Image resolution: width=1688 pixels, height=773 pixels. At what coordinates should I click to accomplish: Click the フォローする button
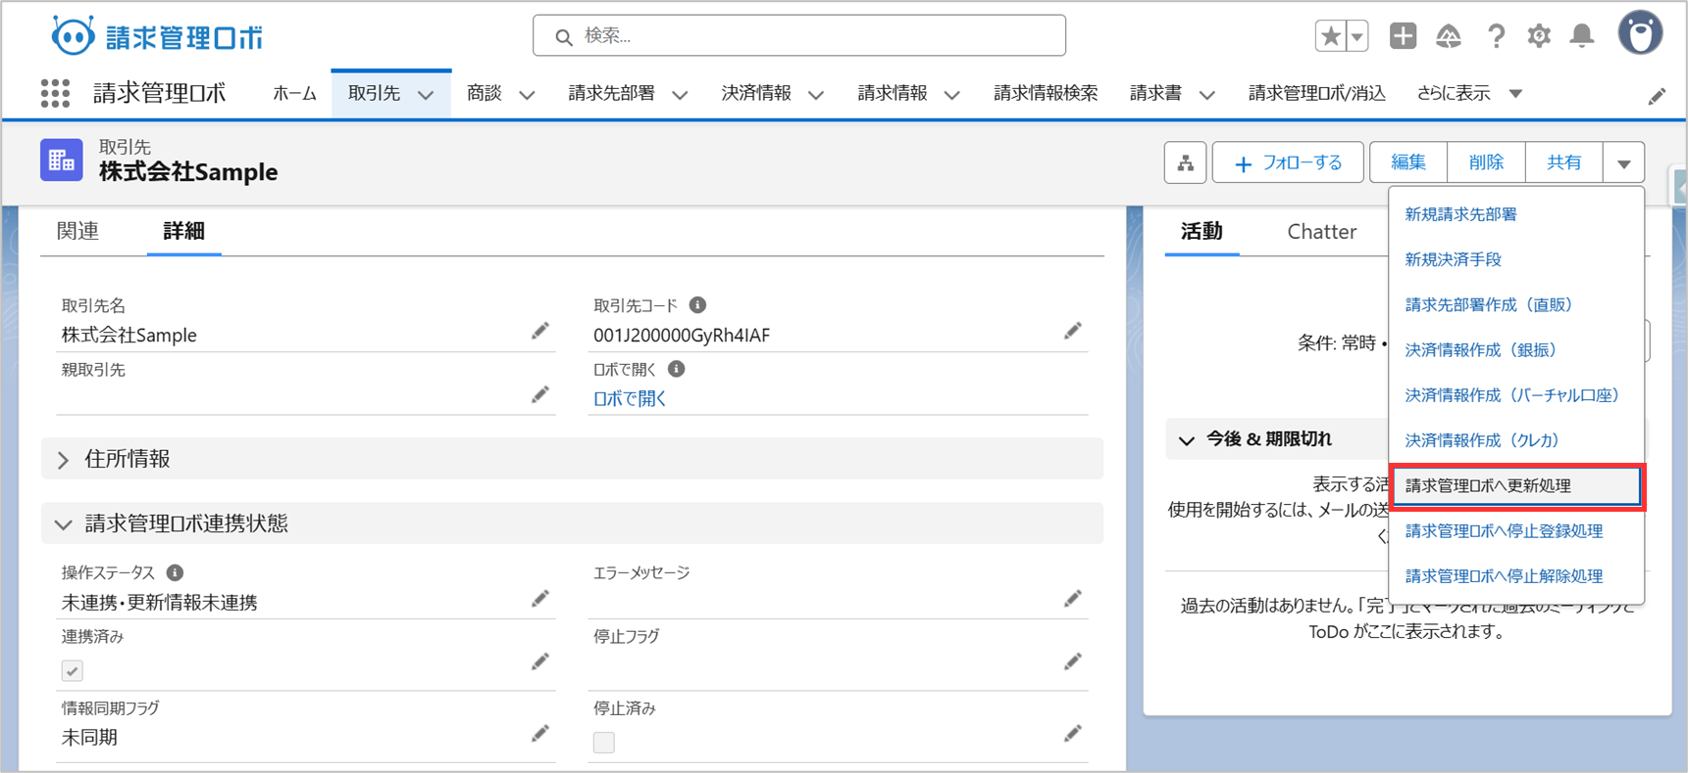coord(1287,163)
